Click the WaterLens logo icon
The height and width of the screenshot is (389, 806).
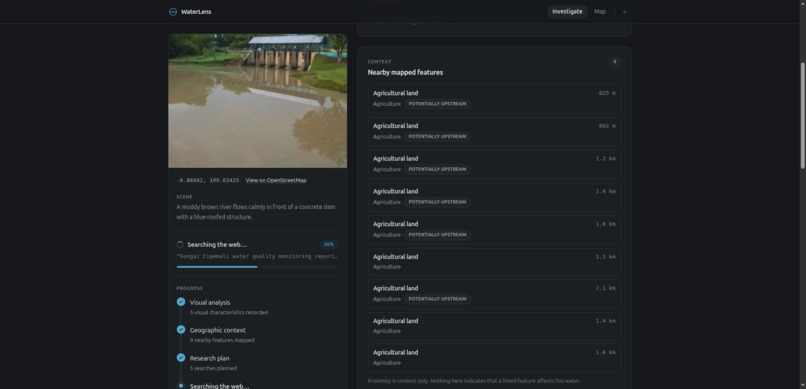click(x=173, y=12)
